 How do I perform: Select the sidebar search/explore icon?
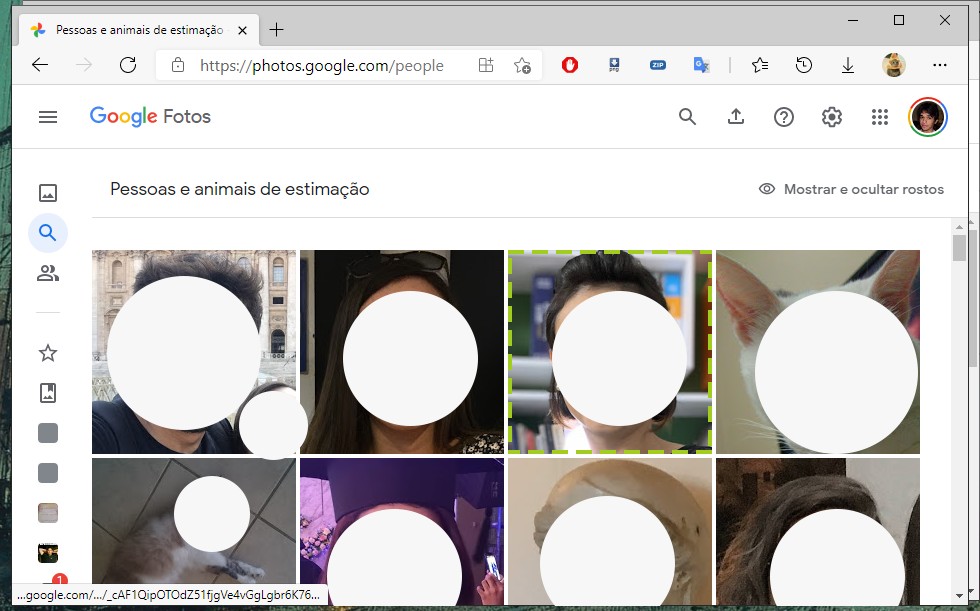(48, 233)
